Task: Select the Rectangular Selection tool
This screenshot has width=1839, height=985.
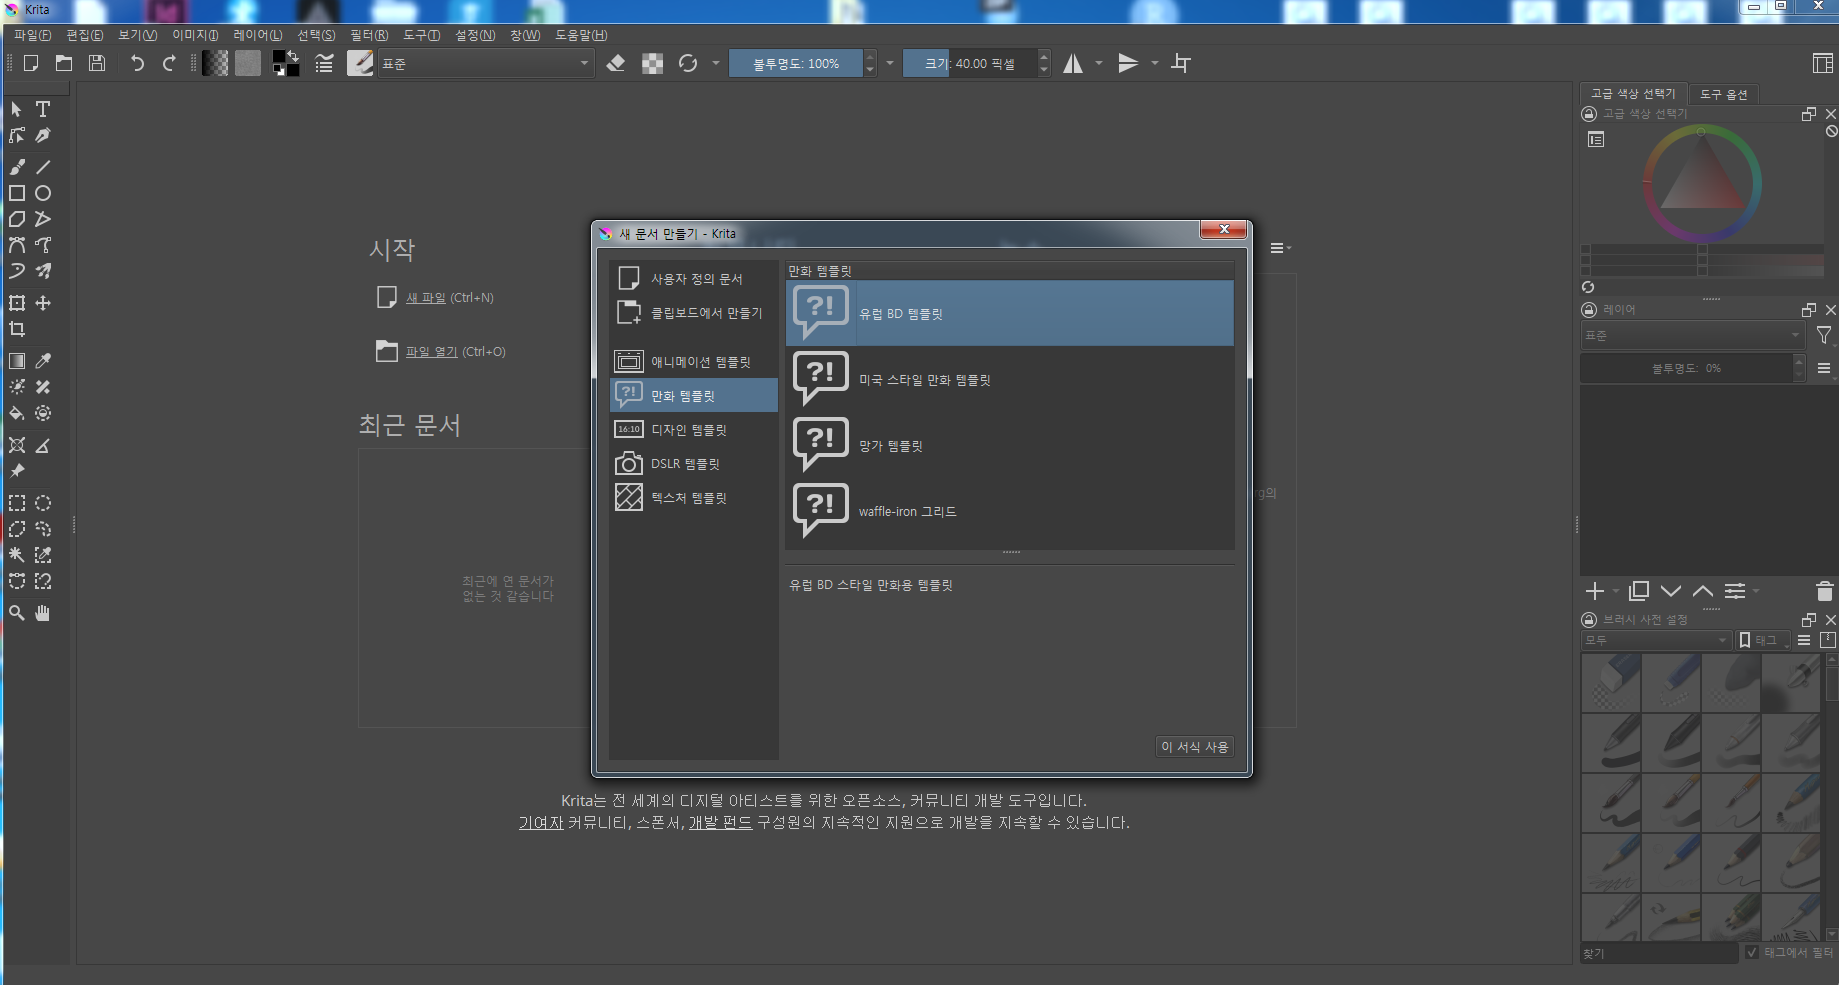Action: point(17,503)
